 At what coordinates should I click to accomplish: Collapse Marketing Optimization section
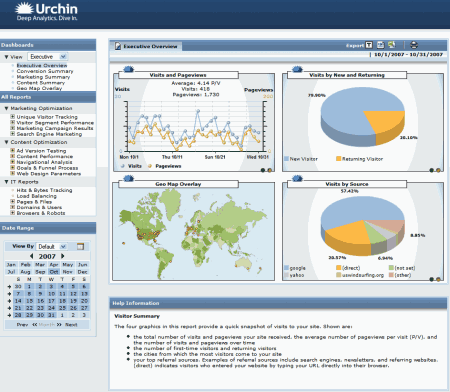(x=6, y=108)
